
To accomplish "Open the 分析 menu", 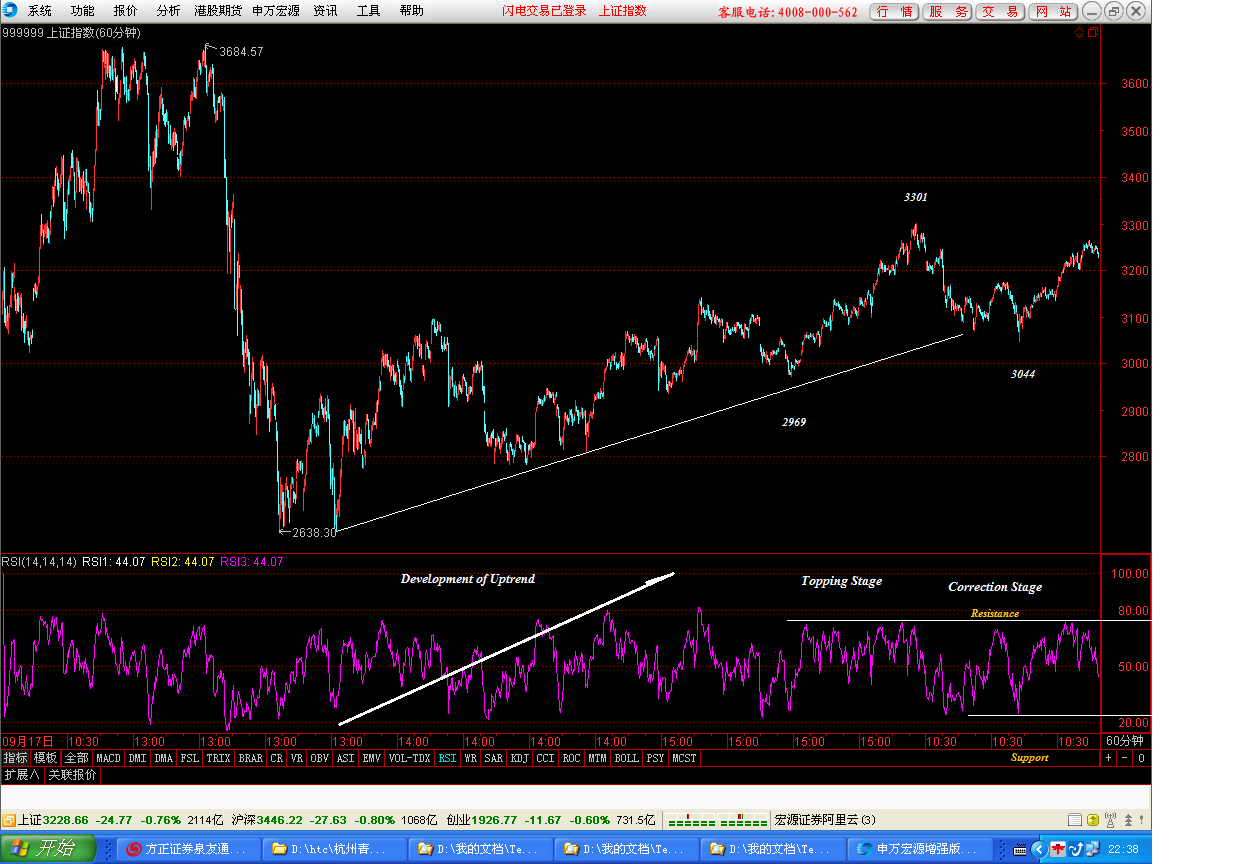I will click(168, 11).
